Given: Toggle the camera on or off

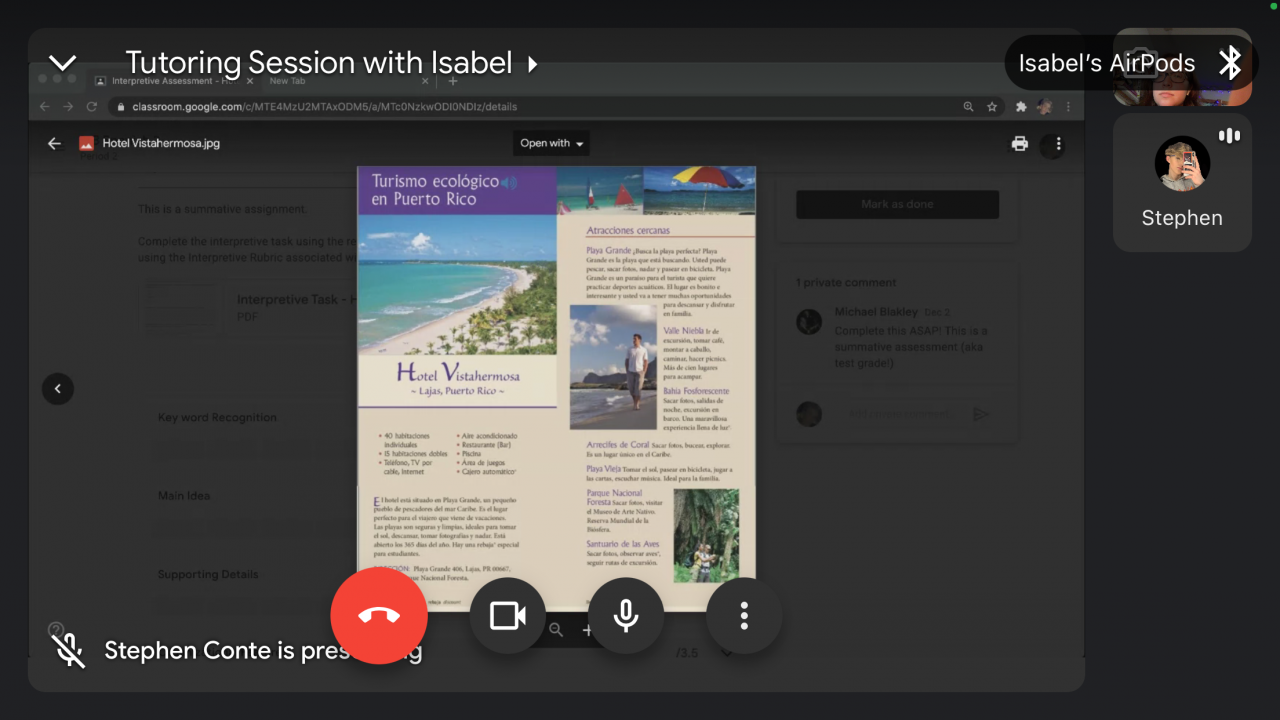Looking at the screenshot, I should (508, 616).
